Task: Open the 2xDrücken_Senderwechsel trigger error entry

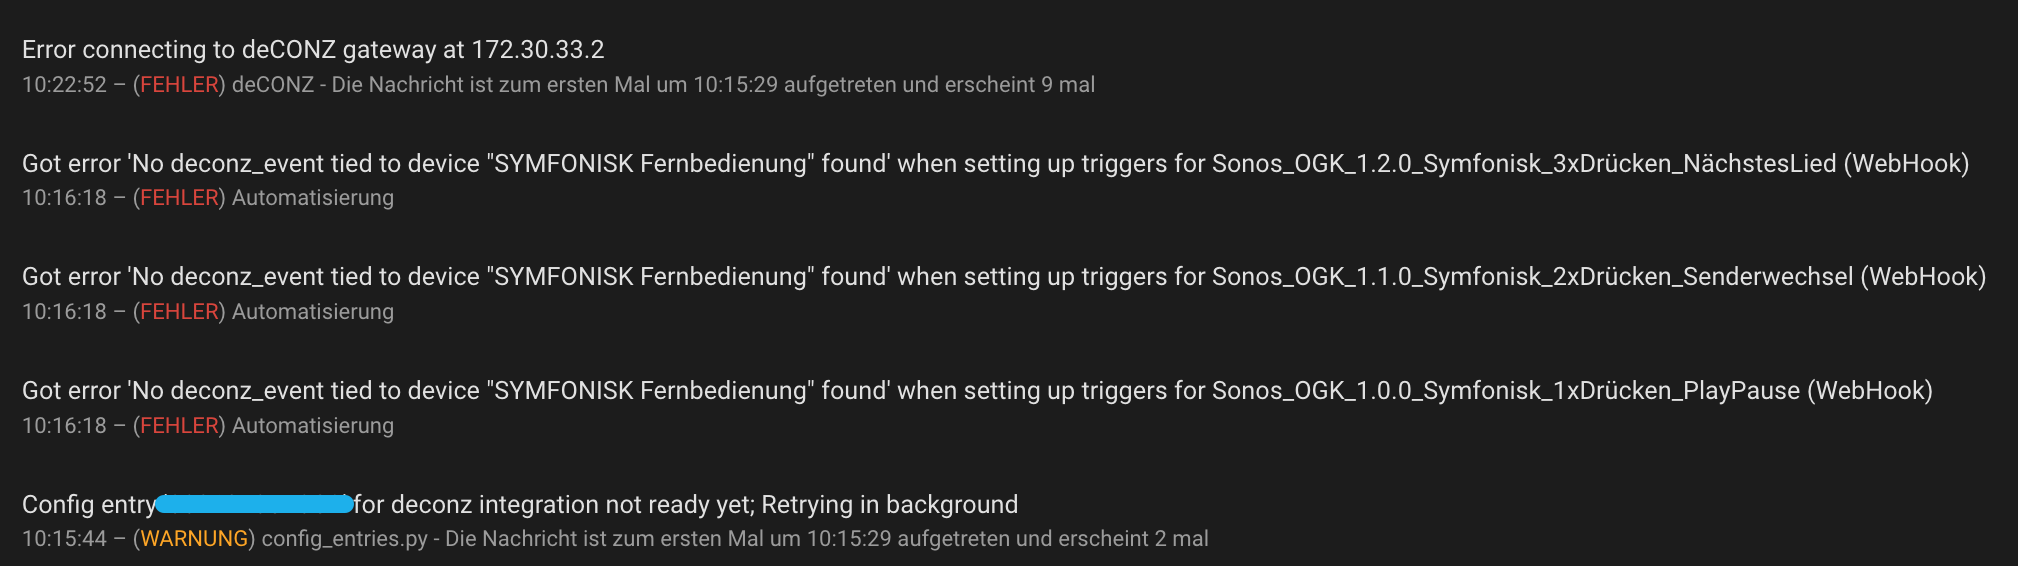Action: (1004, 277)
